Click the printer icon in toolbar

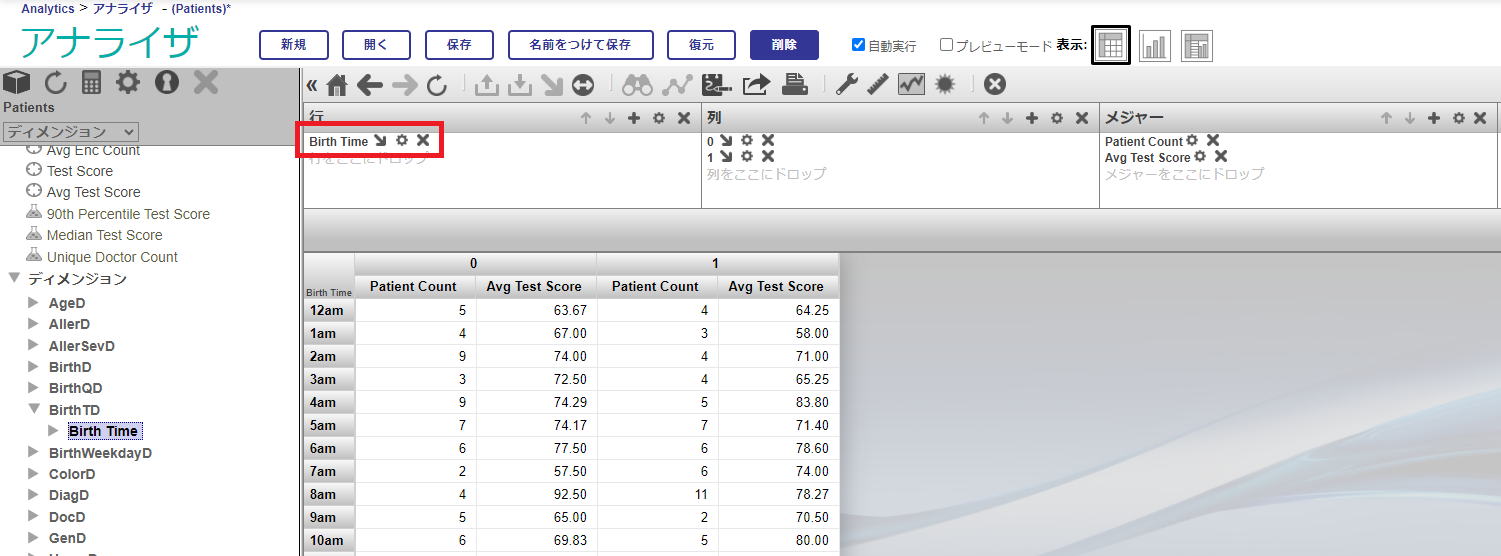coord(795,86)
